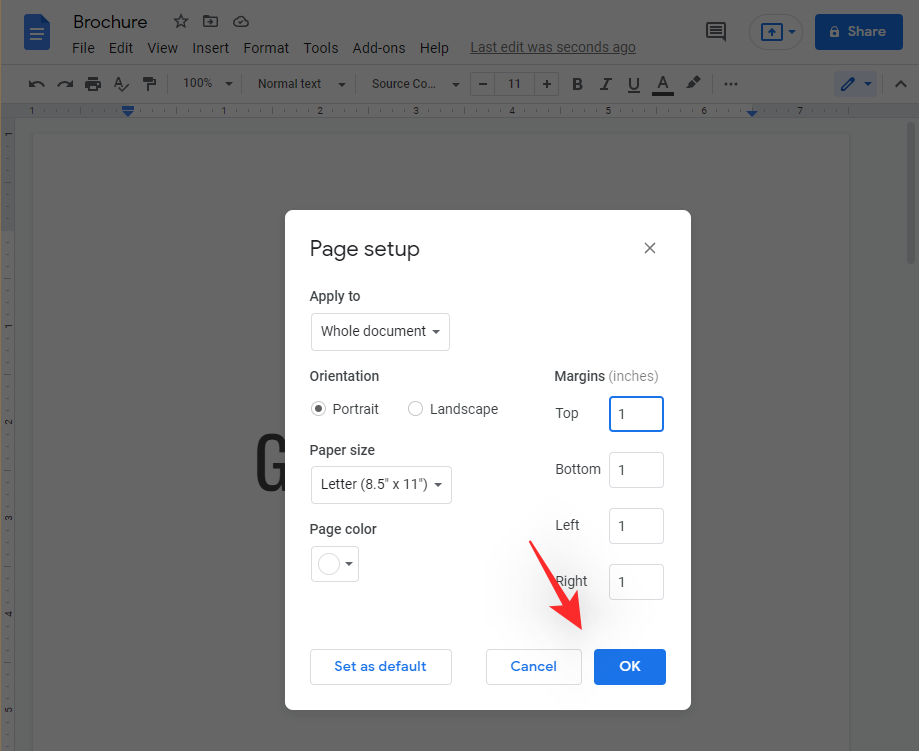919x751 pixels.
Task: Star the Brochure document
Action: [x=181, y=21]
